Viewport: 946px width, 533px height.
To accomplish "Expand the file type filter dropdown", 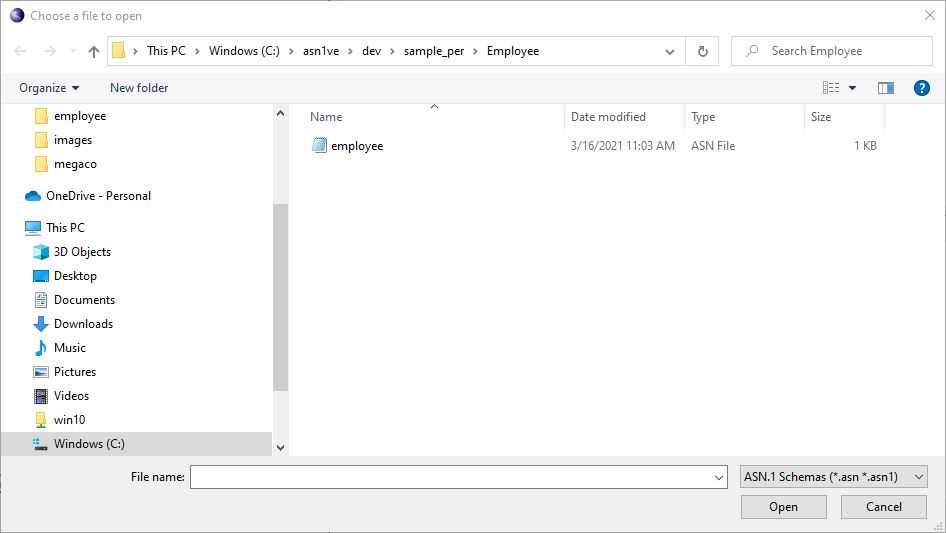I will pos(920,478).
